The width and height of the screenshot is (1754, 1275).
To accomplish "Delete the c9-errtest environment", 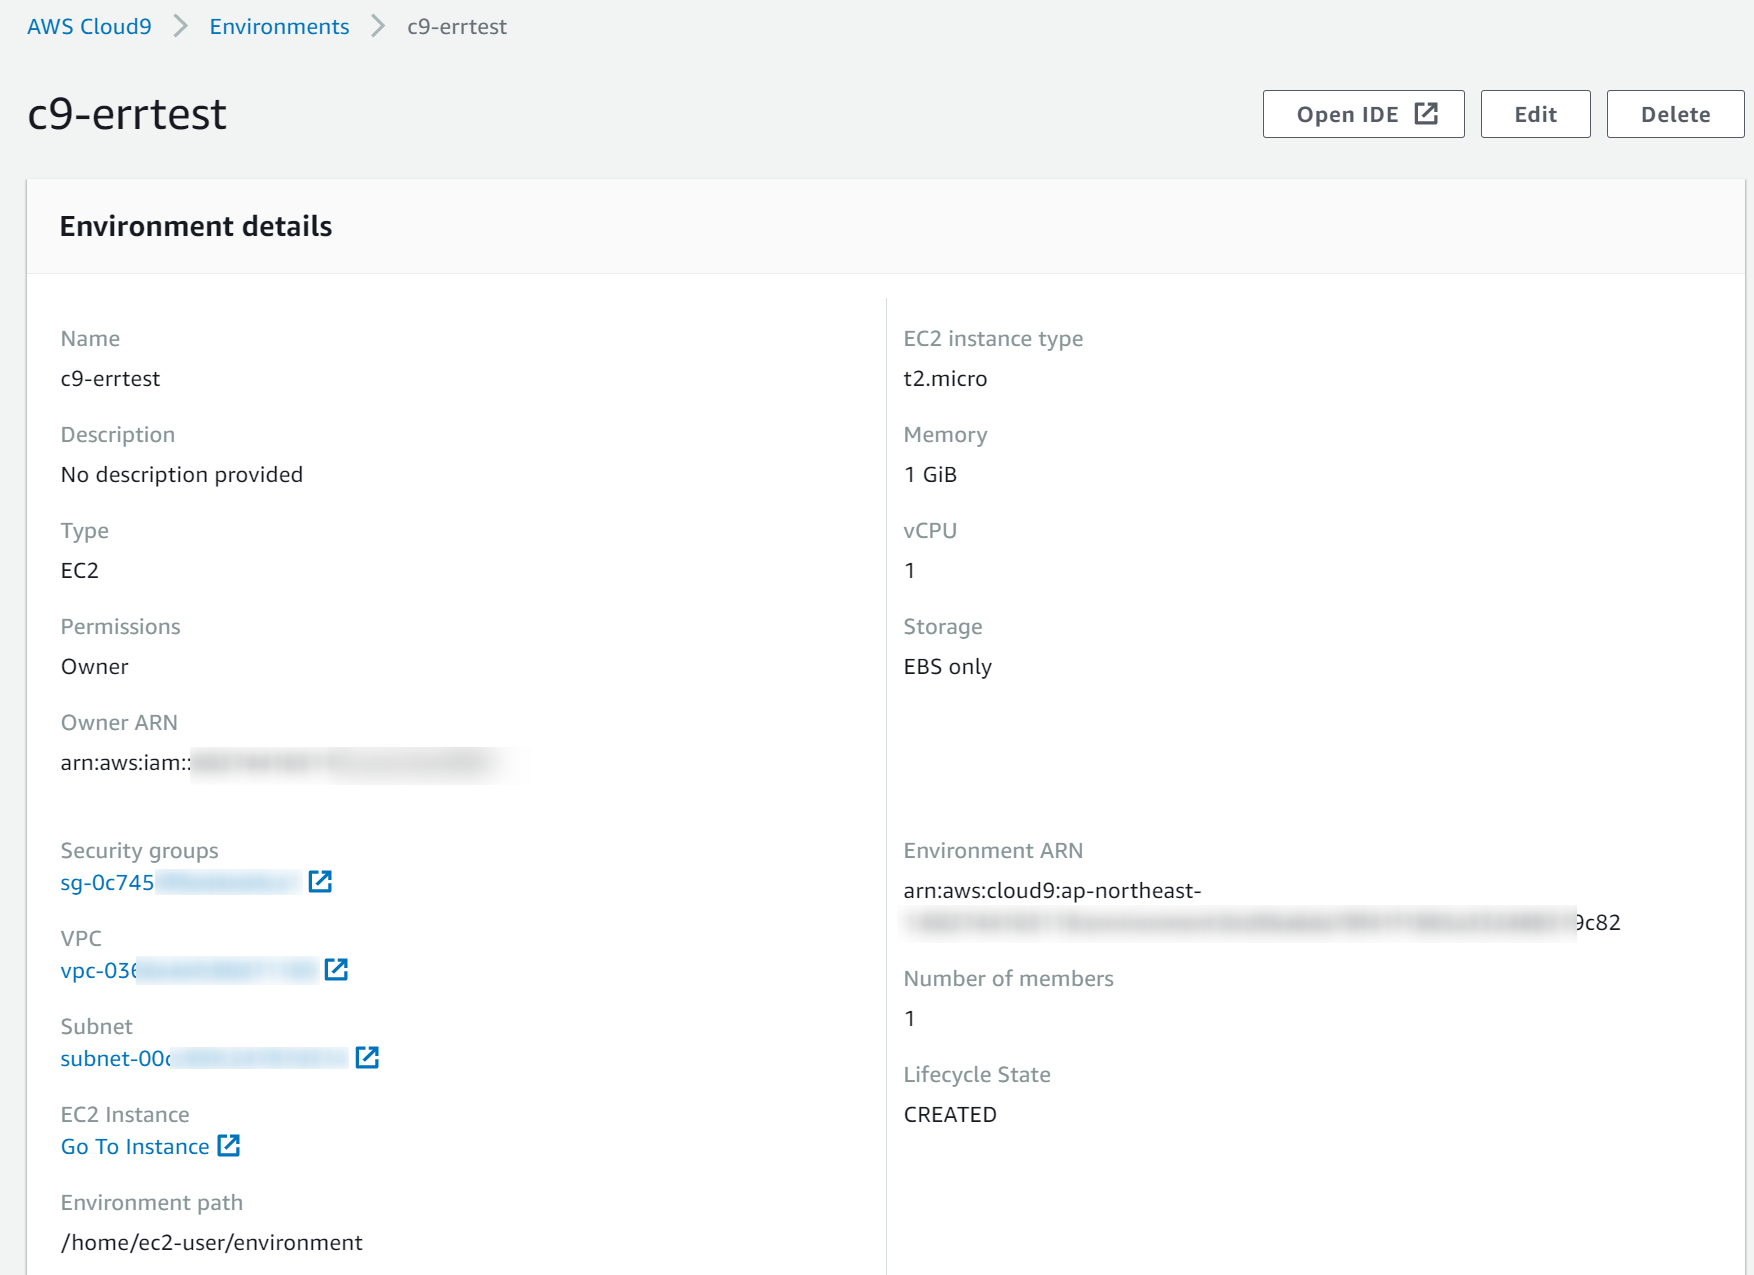I will (1675, 114).
